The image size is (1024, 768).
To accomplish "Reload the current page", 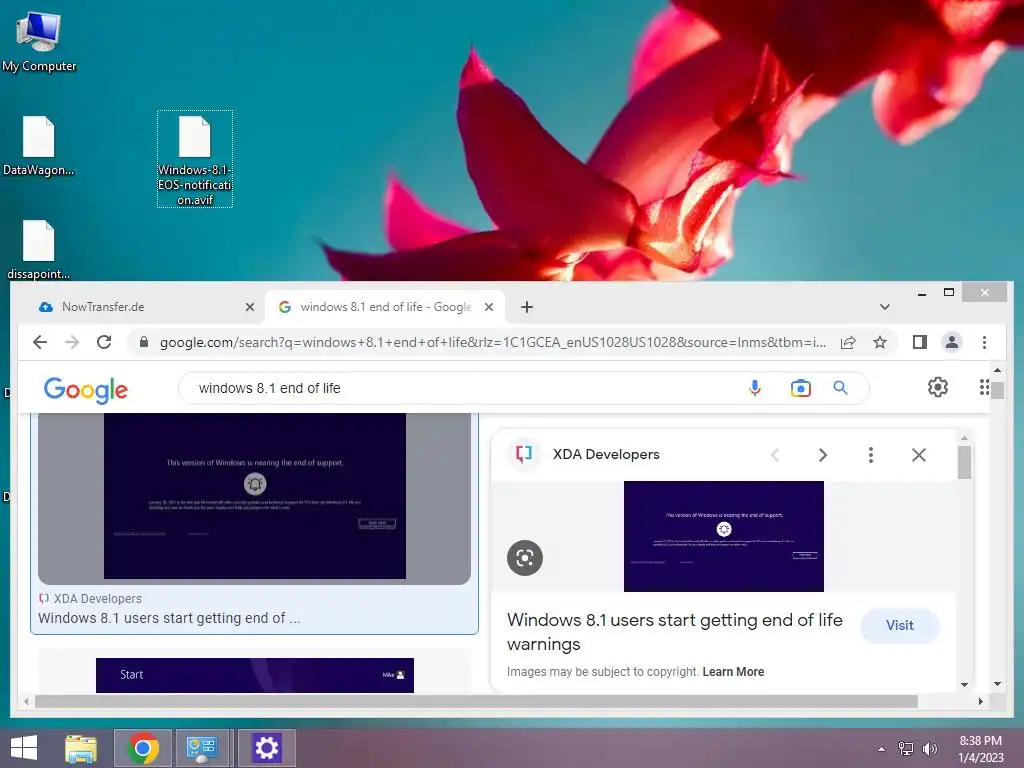I will (x=104, y=342).
